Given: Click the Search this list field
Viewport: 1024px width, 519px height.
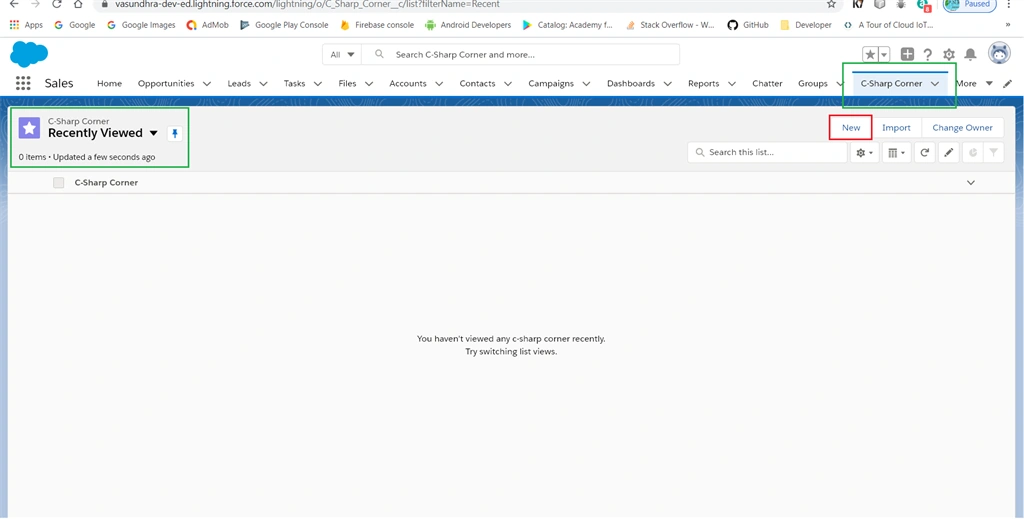Looking at the screenshot, I should click(x=767, y=152).
